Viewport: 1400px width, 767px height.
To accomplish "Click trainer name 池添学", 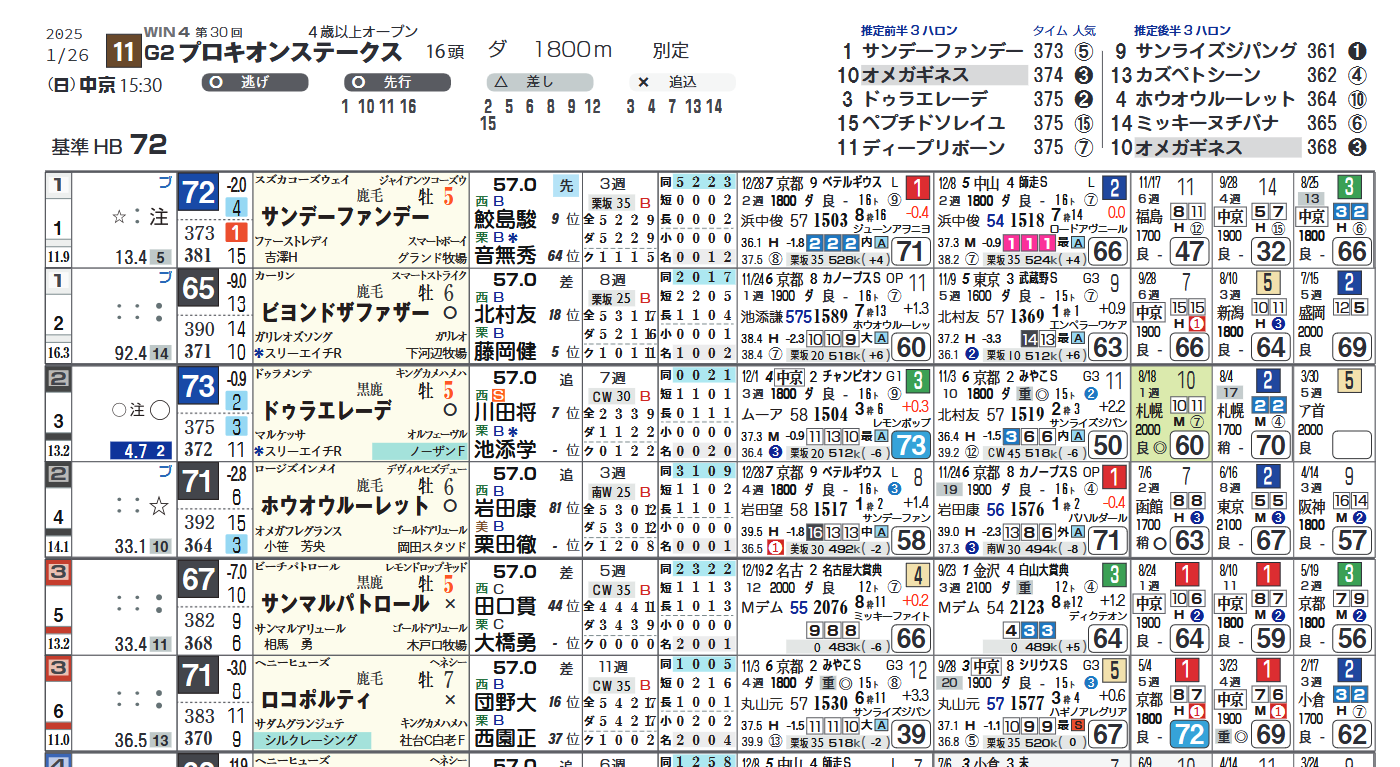I will tap(506, 450).
